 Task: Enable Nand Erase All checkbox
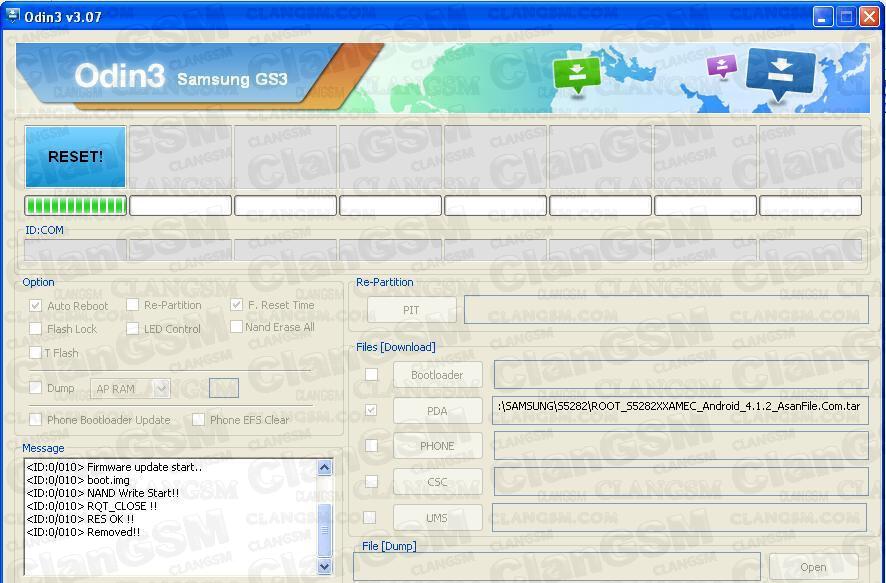tap(236, 327)
